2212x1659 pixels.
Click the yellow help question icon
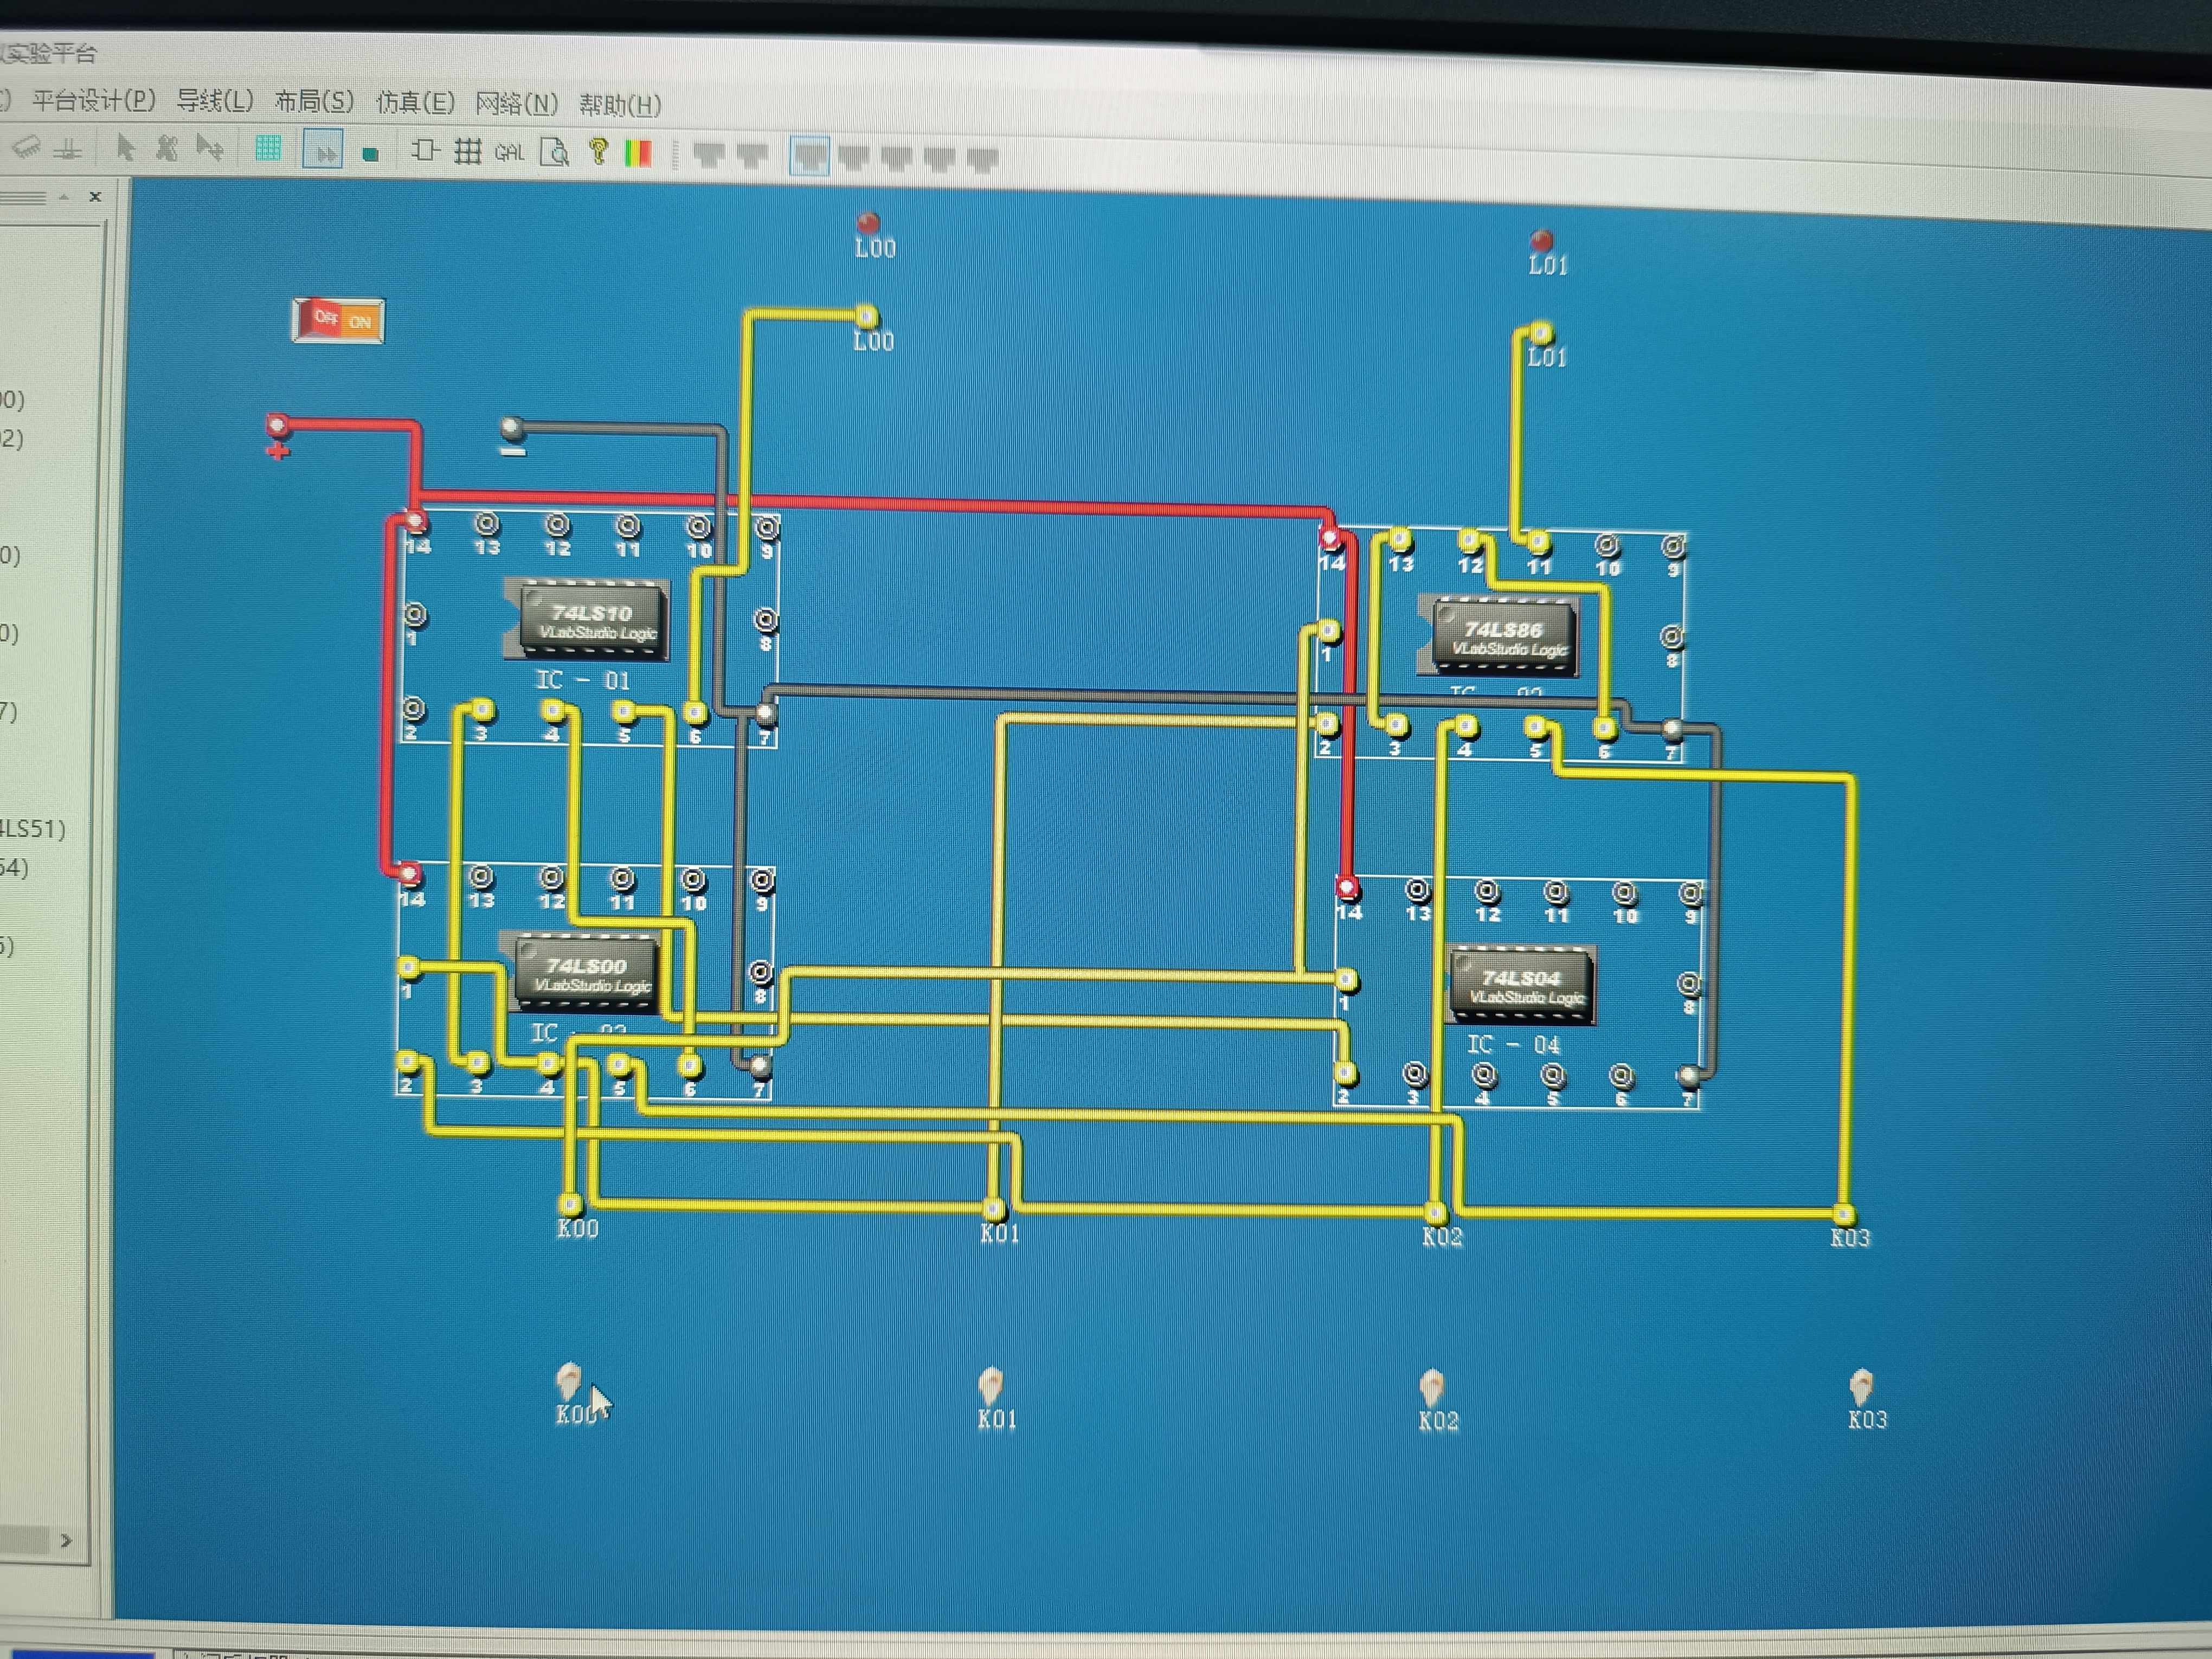pos(598,152)
